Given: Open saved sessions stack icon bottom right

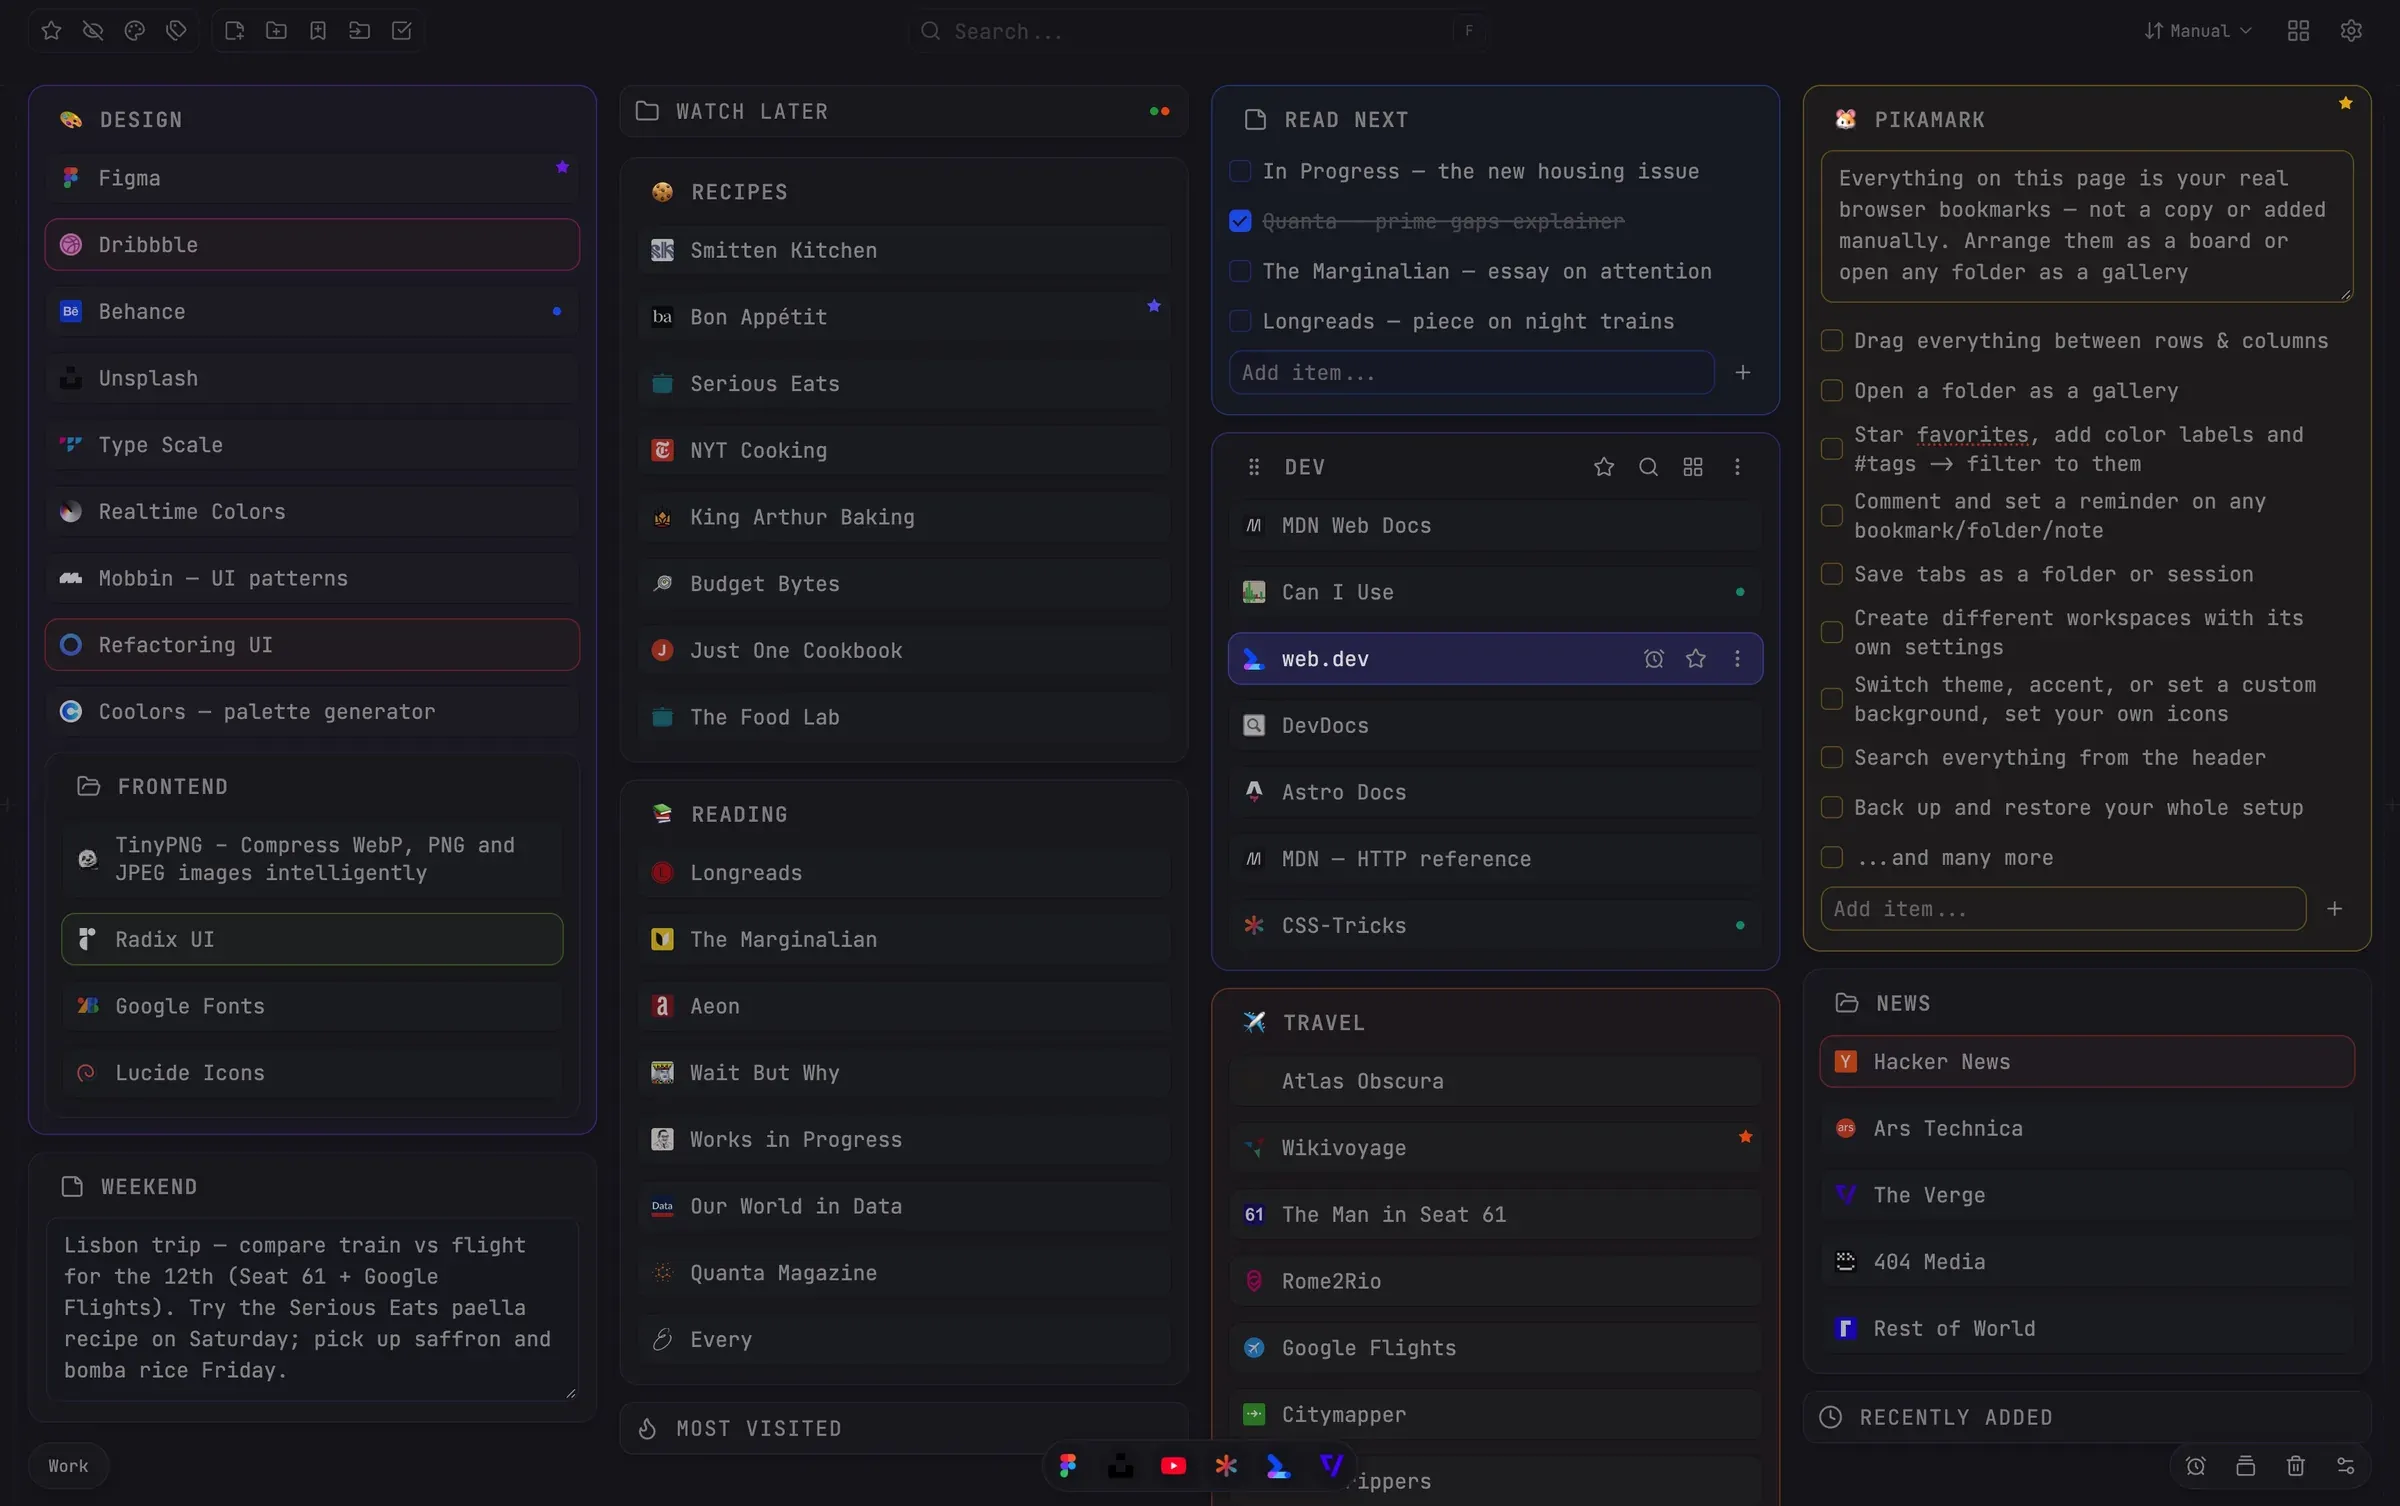Looking at the screenshot, I should [2246, 1466].
